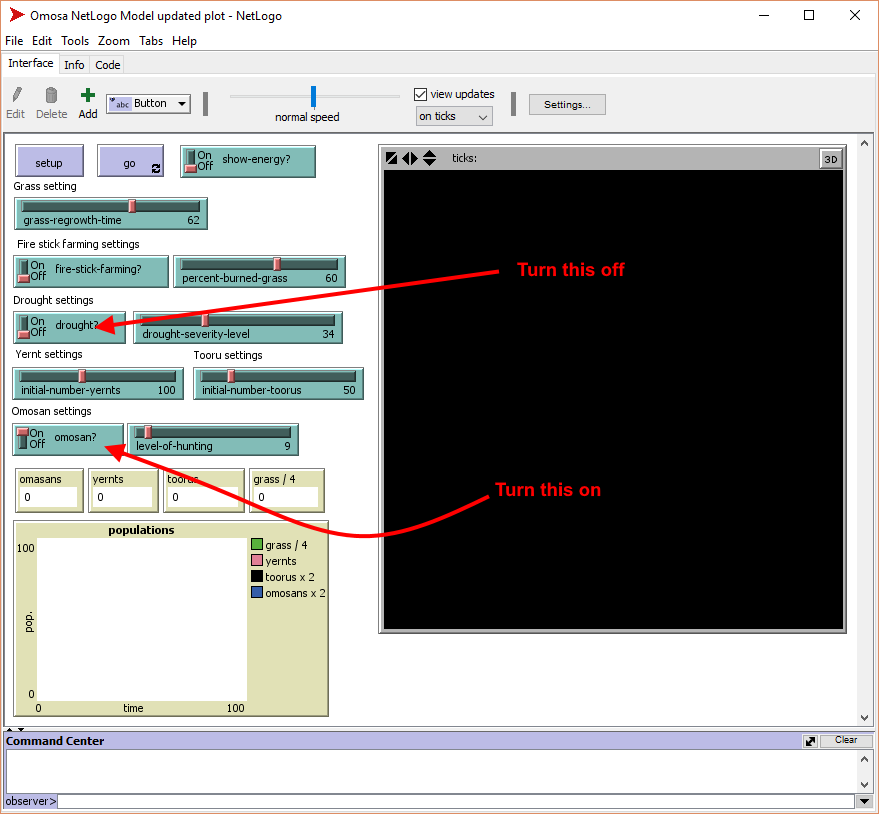The image size is (879, 814).
Task: Click the populations plot area
Action: 142,619
